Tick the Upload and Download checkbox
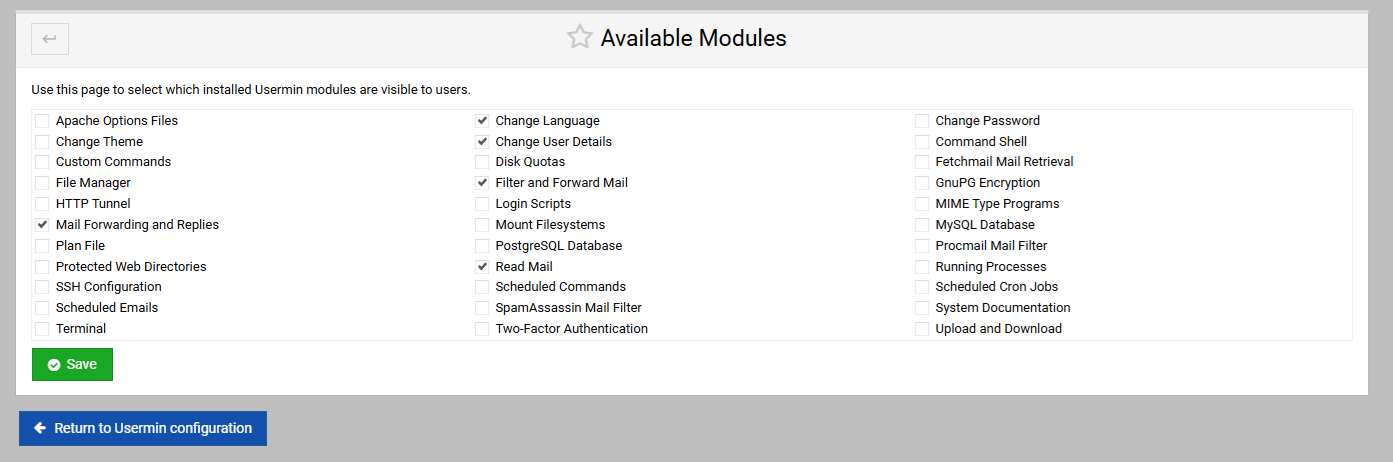The image size is (1393, 462). coord(922,329)
